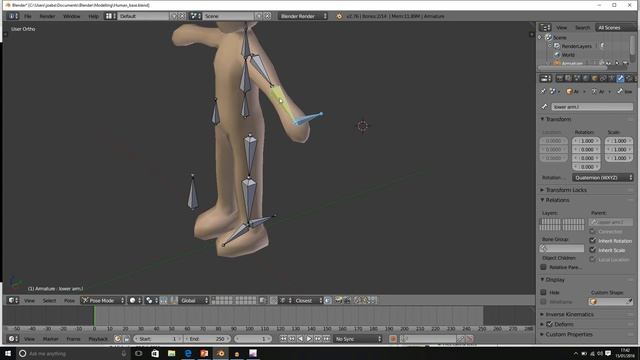Open the Render properties tab icon
This screenshot has height=360, width=640.
click(559, 78)
